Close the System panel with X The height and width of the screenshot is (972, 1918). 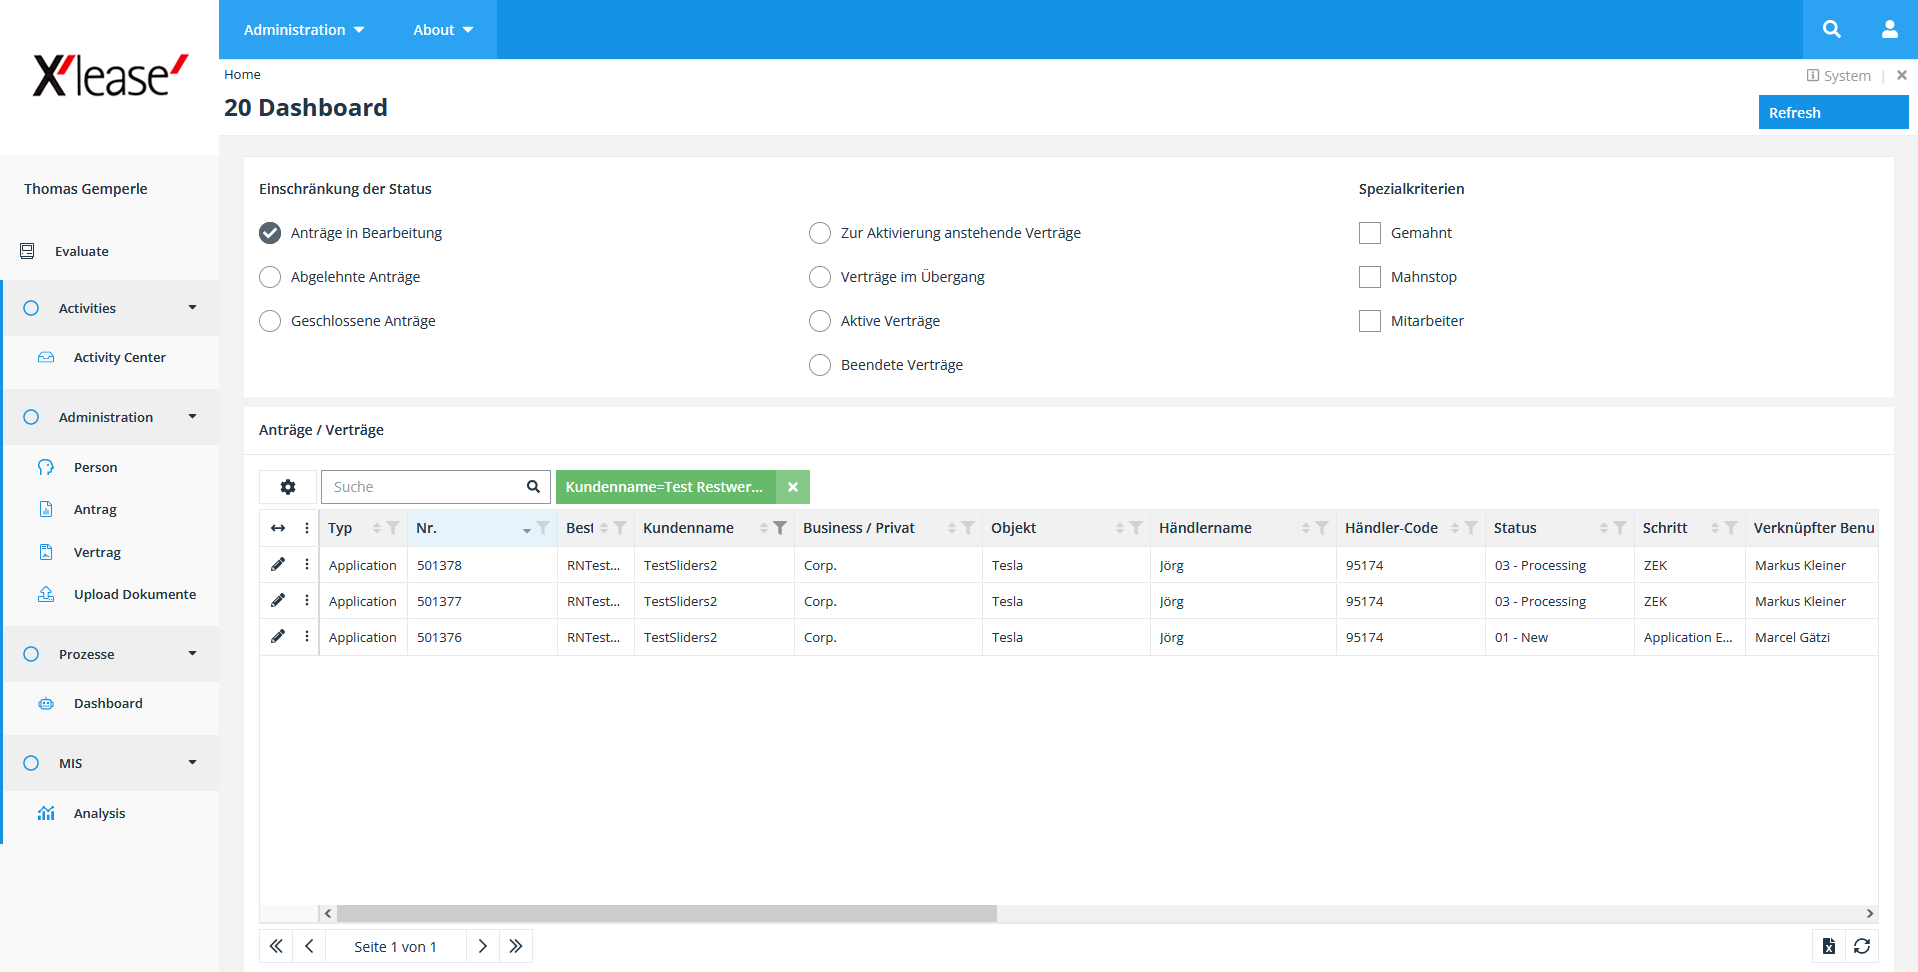point(1902,75)
